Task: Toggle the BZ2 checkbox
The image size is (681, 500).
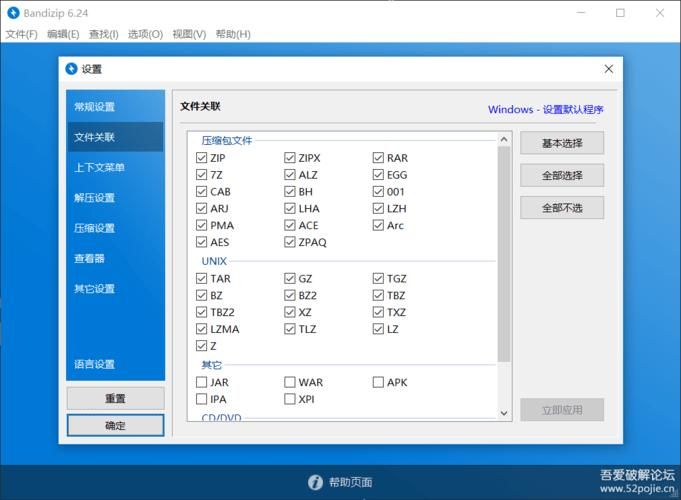Action: pyautogui.click(x=290, y=295)
